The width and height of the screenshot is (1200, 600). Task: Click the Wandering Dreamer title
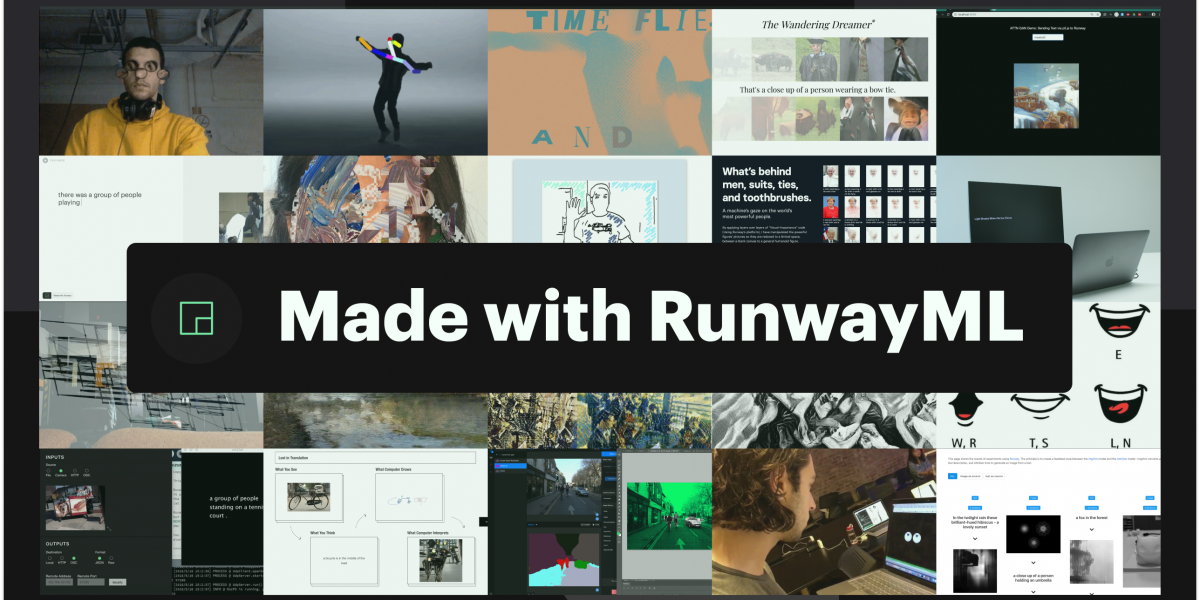823,24
